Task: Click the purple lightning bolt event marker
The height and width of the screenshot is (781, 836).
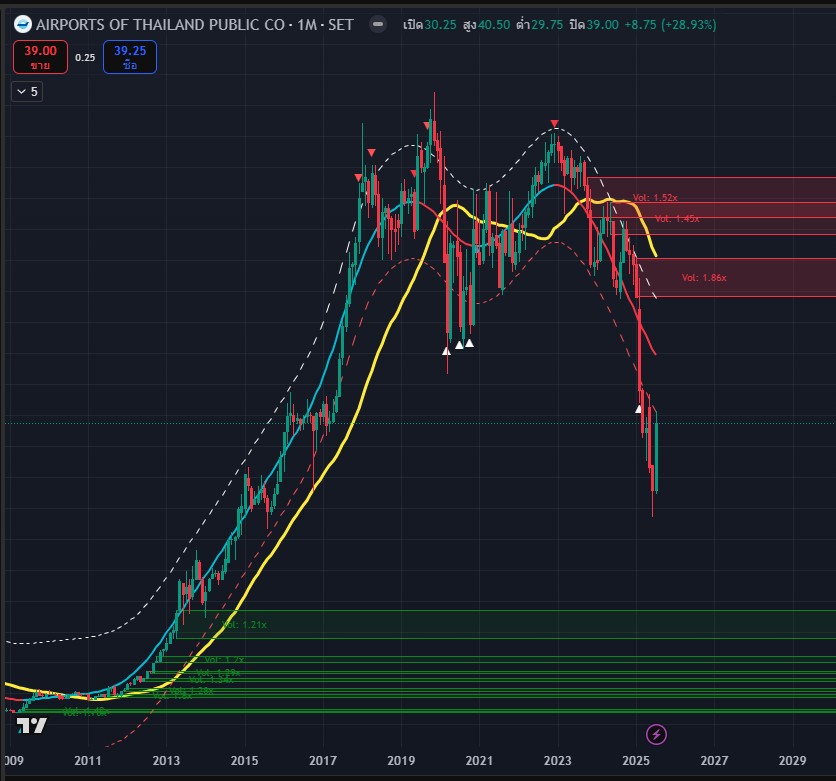Action: pos(656,735)
